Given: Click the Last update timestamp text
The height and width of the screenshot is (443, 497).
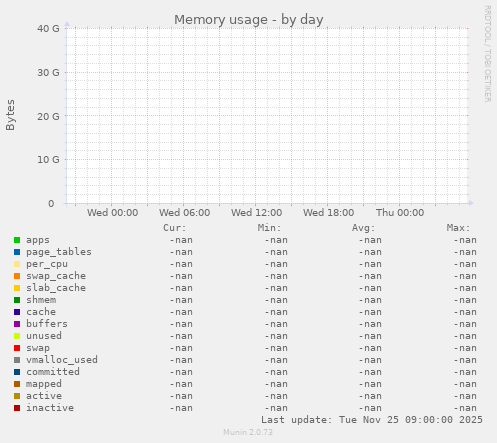Looking at the screenshot, I should click(372, 420).
